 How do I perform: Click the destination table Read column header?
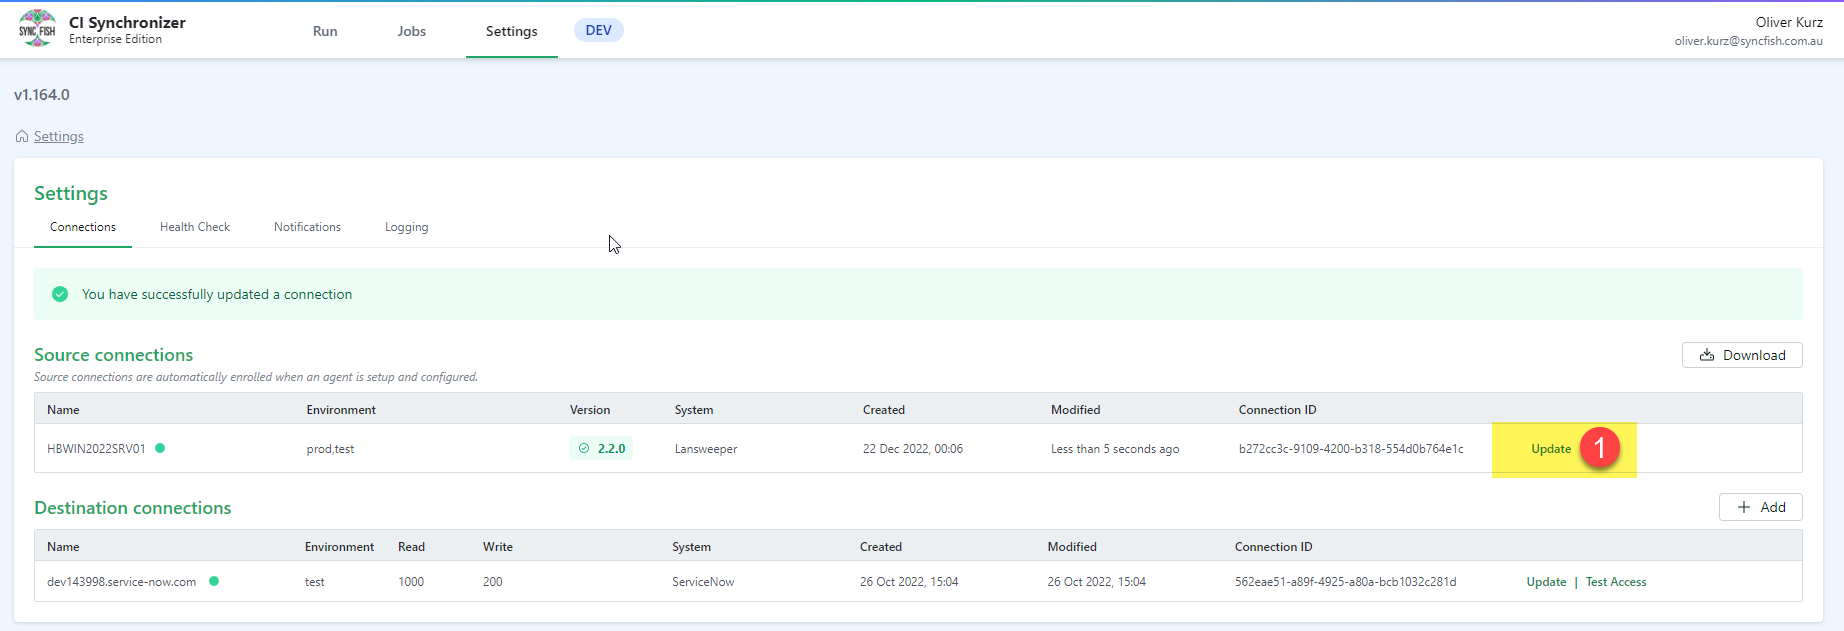pyautogui.click(x=411, y=547)
